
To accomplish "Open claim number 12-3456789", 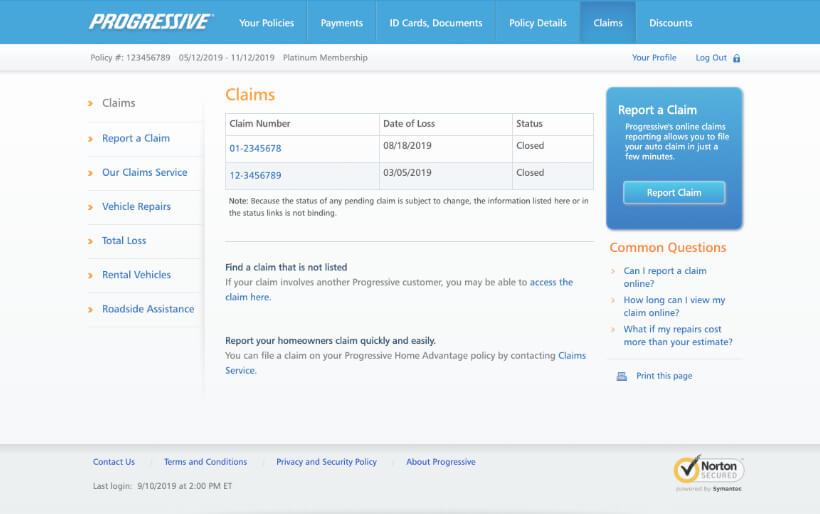I will click(255, 176).
